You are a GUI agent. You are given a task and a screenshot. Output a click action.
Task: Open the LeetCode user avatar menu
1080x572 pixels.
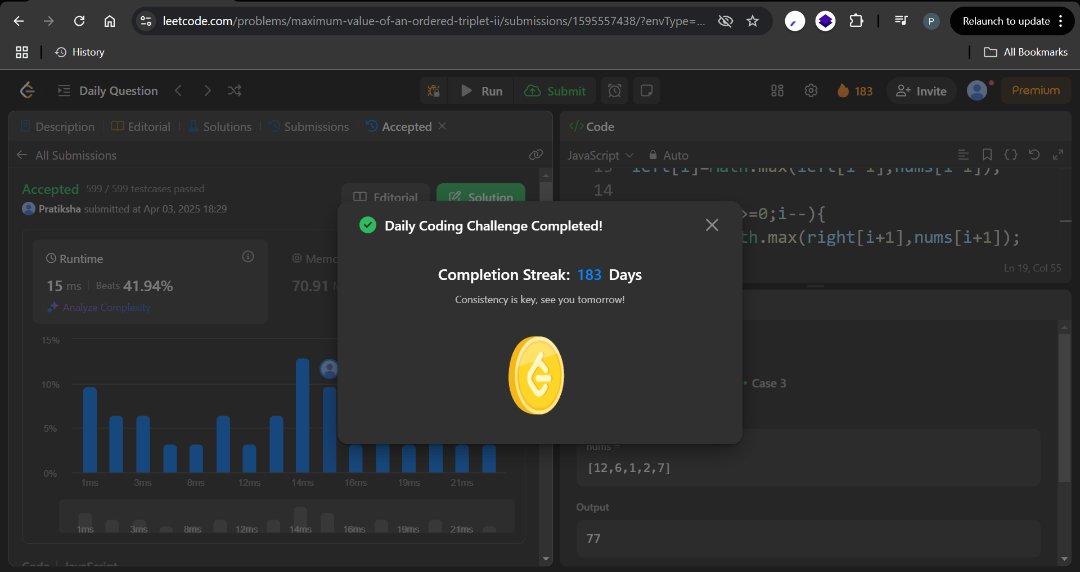click(x=977, y=91)
